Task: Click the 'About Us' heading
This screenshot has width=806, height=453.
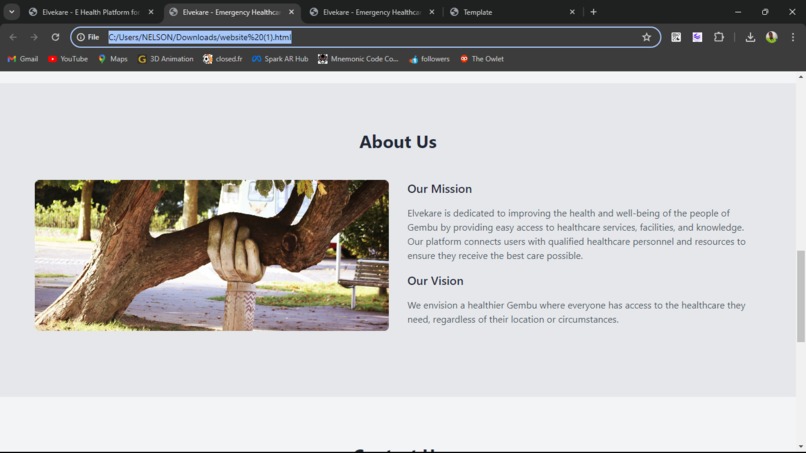Action: (398, 142)
